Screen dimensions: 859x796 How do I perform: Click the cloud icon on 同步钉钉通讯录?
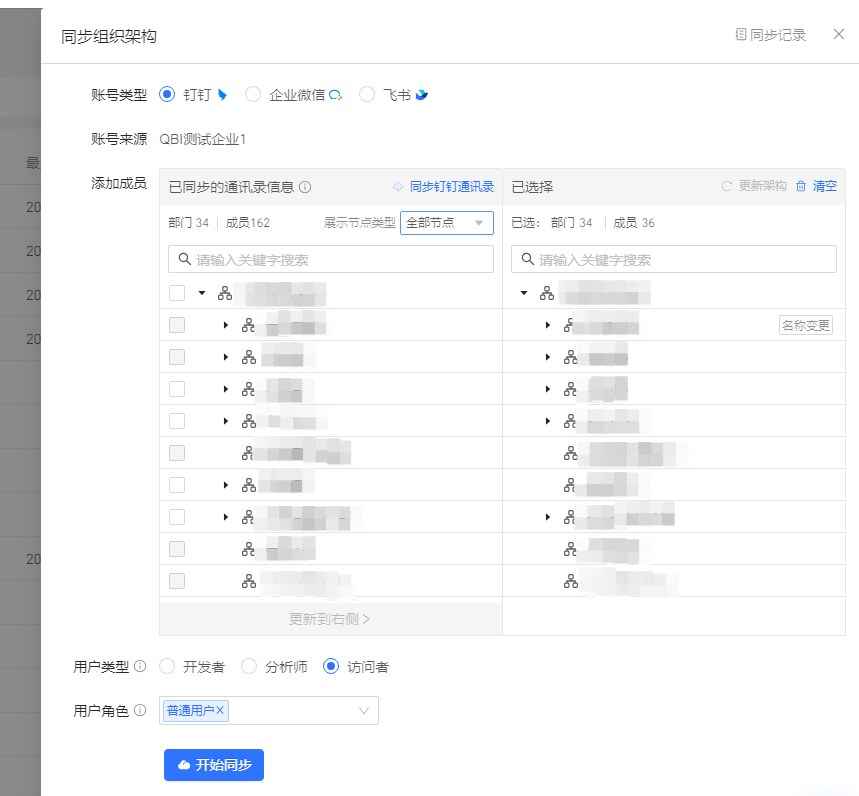398,187
